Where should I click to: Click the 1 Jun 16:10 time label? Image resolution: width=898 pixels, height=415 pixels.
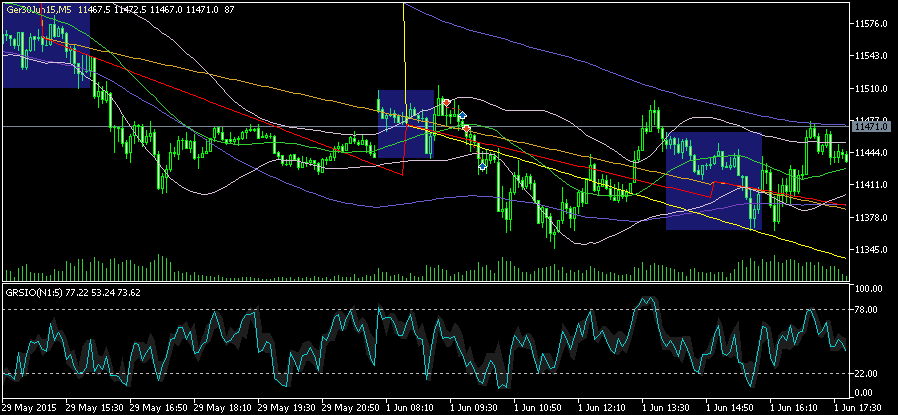coord(796,406)
